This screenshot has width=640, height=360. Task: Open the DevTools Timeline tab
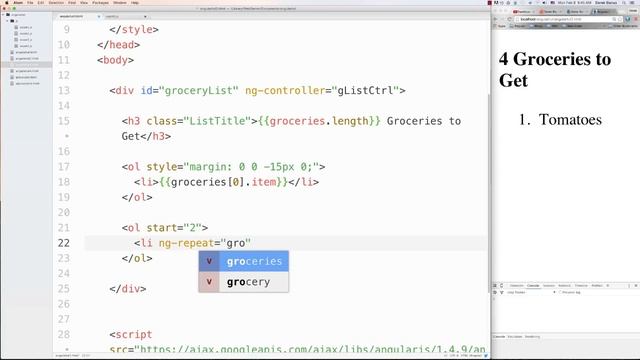point(581,286)
